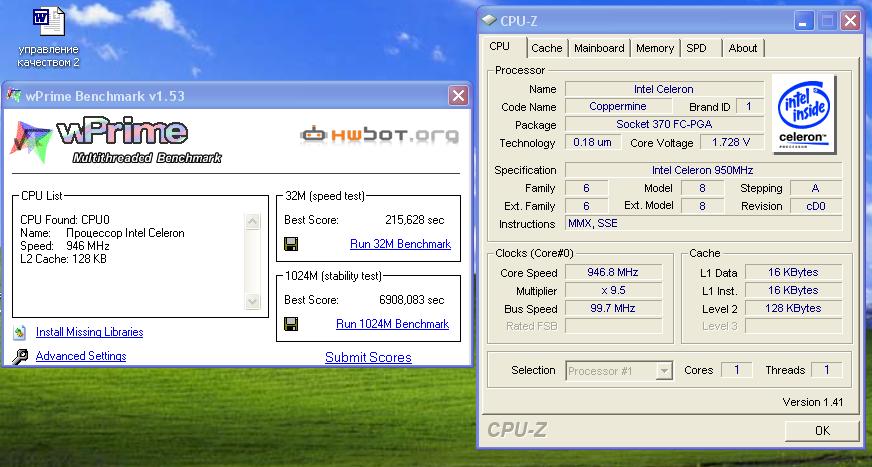The image size is (872, 467).
Task: Click 'Speed: 946 MHz' line in CPU List
Action: (x=65, y=246)
